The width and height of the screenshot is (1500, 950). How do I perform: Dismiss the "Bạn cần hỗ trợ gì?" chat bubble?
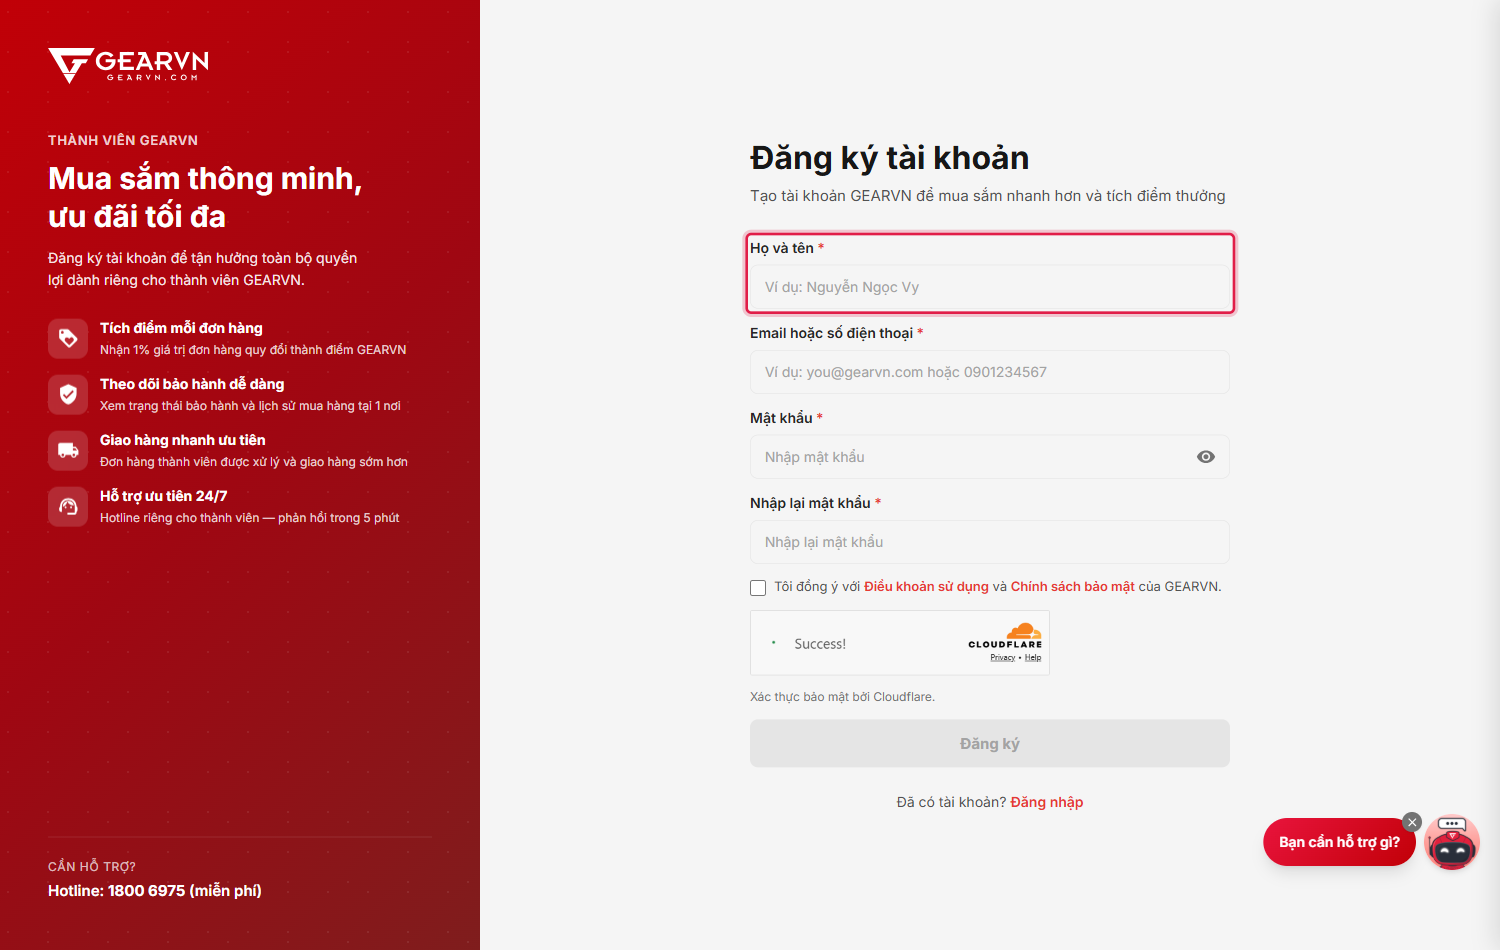click(1412, 822)
